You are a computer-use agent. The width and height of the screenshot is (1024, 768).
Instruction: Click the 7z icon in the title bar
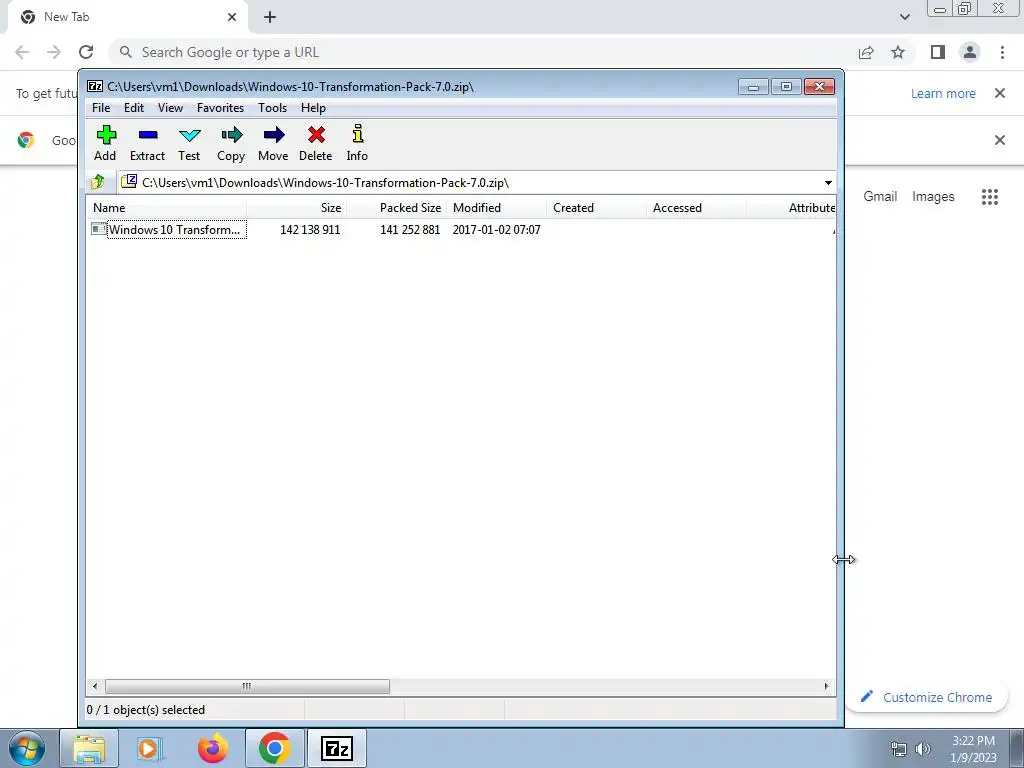[x=95, y=86]
